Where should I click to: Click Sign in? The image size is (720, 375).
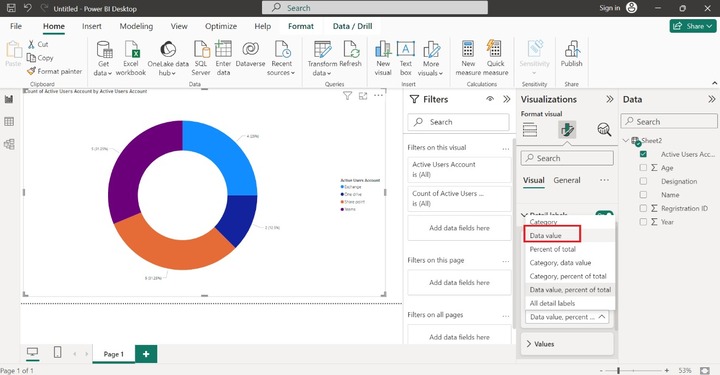point(609,8)
